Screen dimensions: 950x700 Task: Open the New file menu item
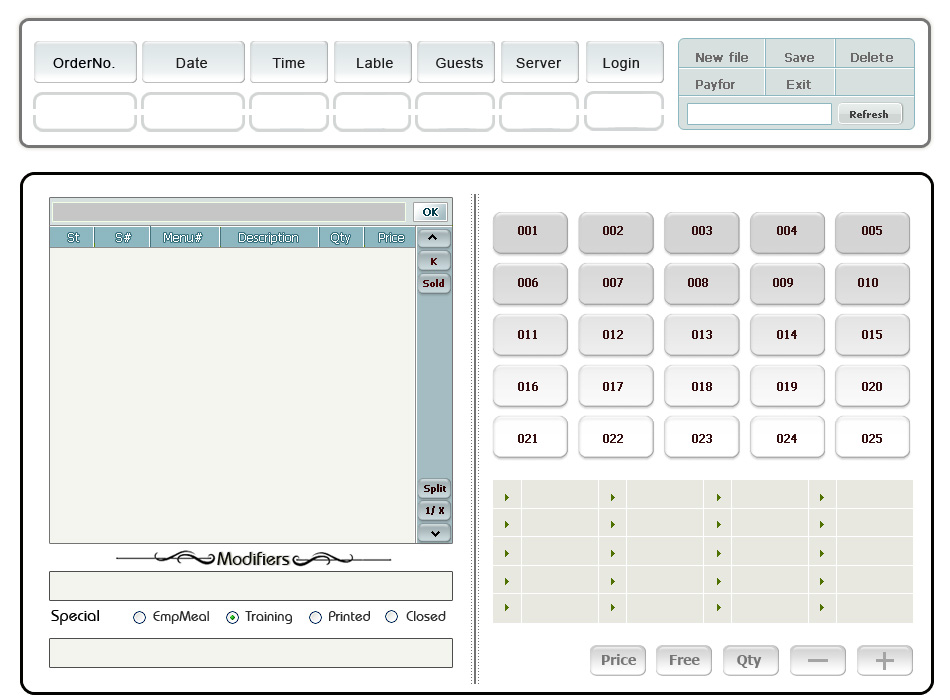[x=721, y=57]
